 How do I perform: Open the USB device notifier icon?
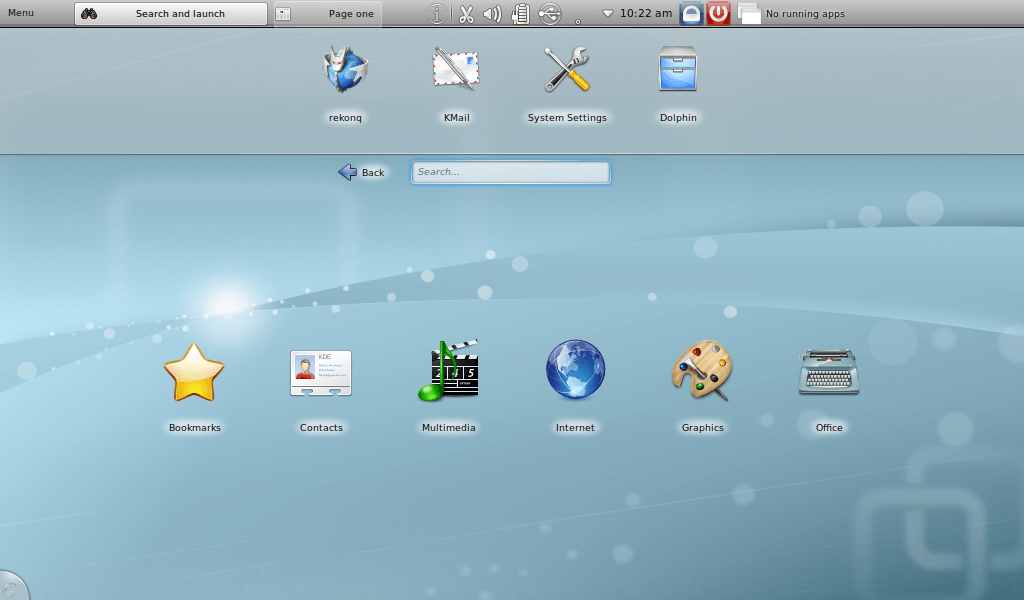pos(549,14)
